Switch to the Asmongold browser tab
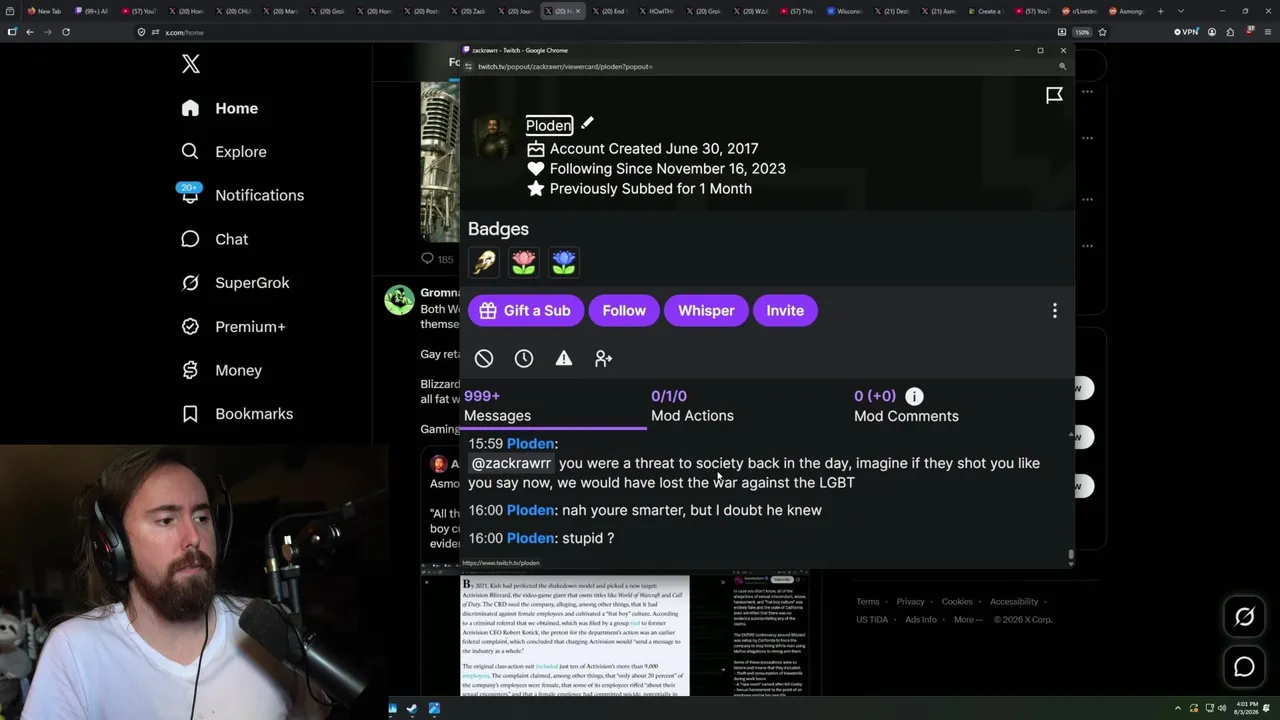The height and width of the screenshot is (720, 1280). 1125,11
